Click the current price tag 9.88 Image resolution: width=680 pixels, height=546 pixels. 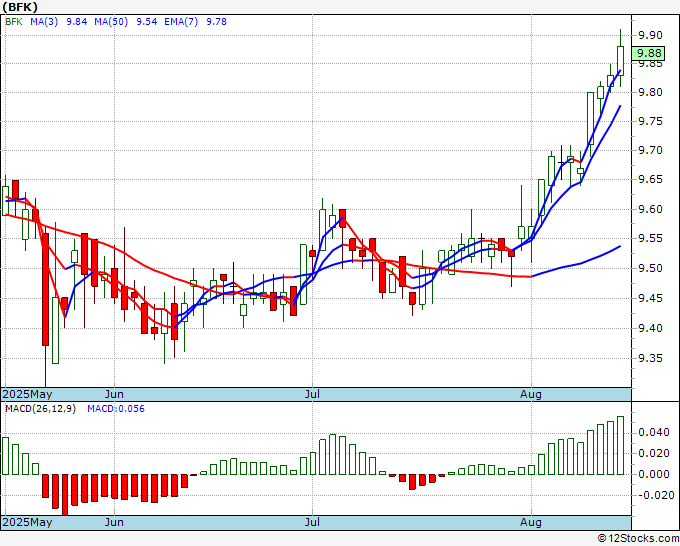click(x=648, y=53)
